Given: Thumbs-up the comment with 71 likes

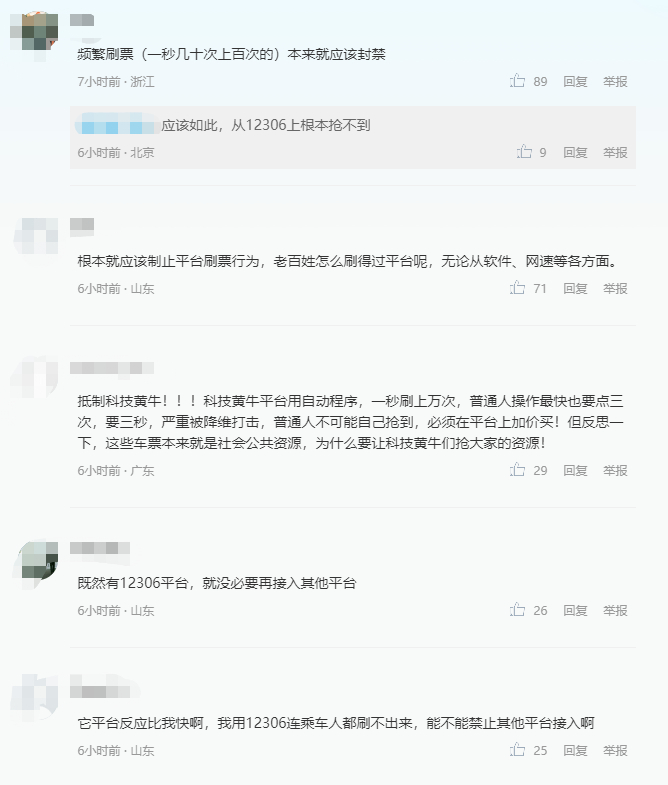Looking at the screenshot, I should point(518,288).
